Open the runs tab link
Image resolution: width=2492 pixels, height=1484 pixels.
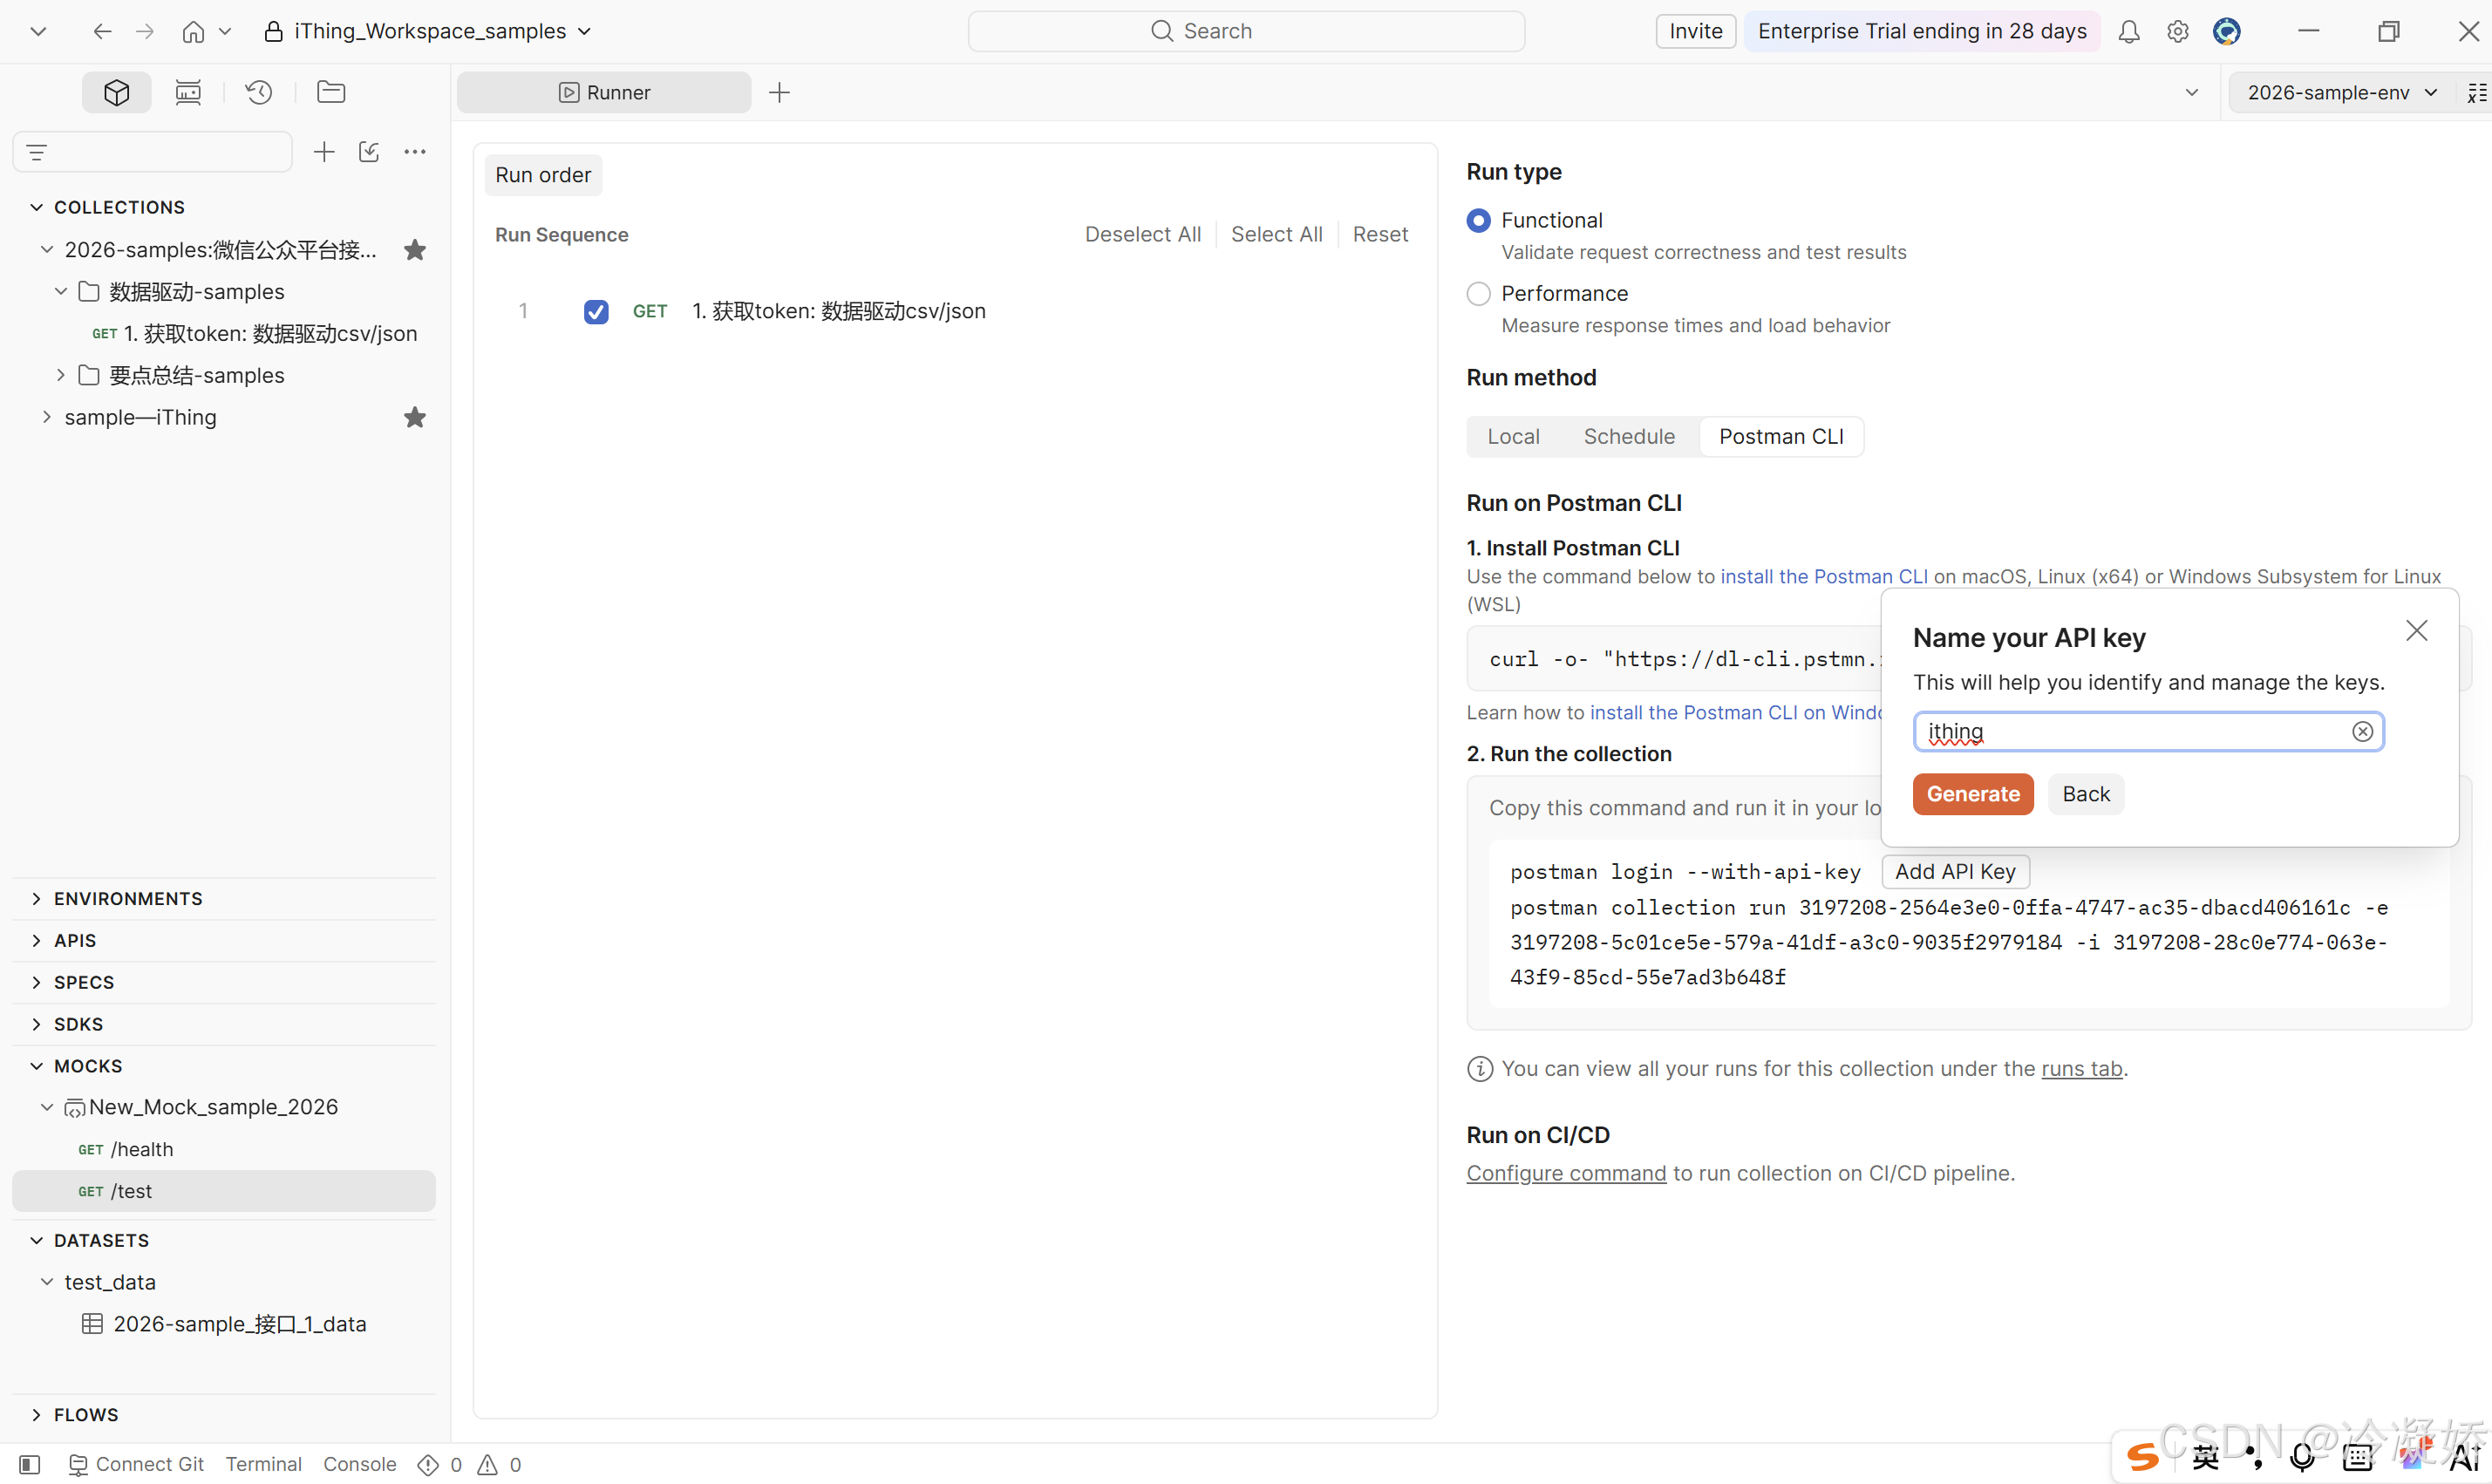tap(2081, 1069)
